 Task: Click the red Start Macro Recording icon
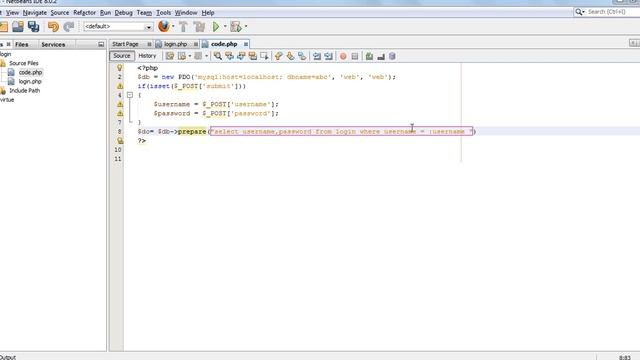343,56
